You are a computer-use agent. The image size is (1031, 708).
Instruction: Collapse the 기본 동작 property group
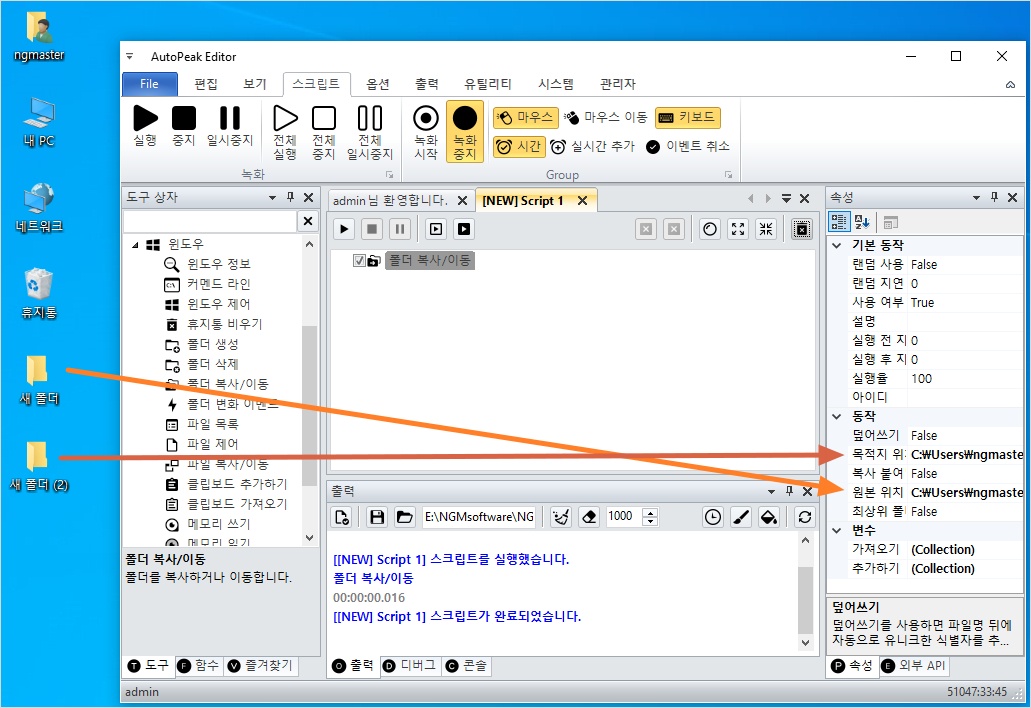(x=837, y=246)
